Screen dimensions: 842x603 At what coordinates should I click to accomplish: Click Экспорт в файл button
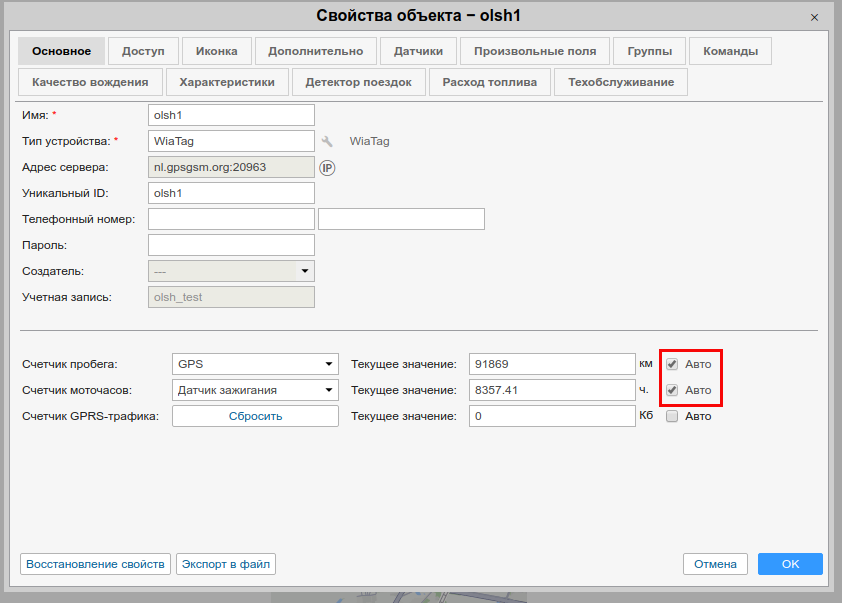(226, 564)
